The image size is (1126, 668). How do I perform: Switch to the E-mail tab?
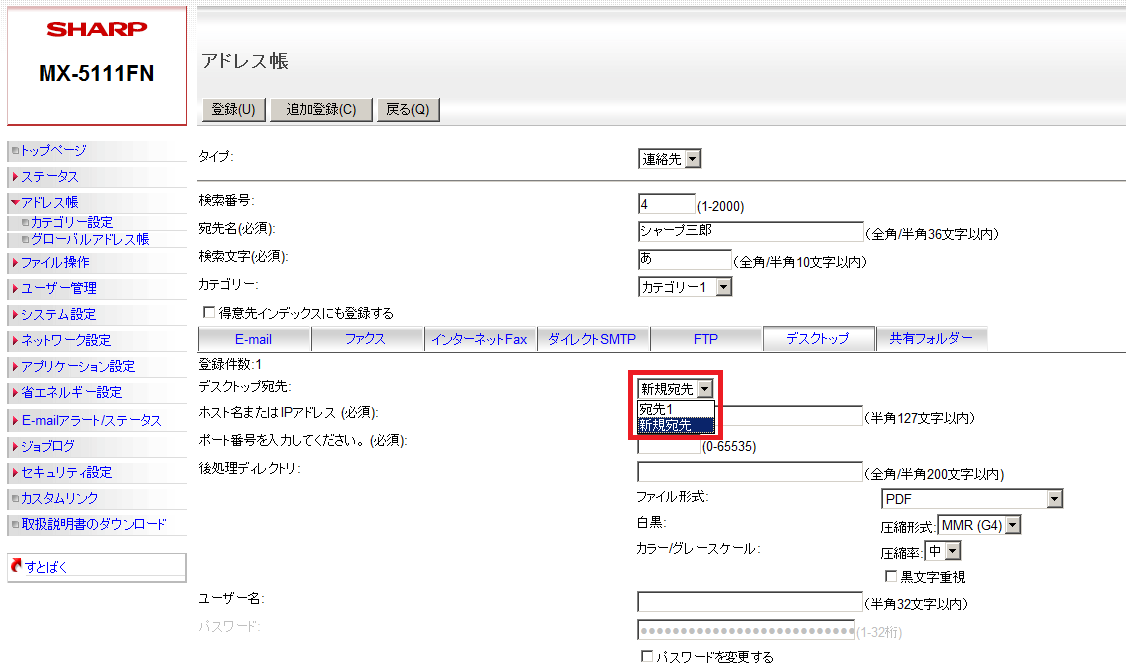coord(253,339)
